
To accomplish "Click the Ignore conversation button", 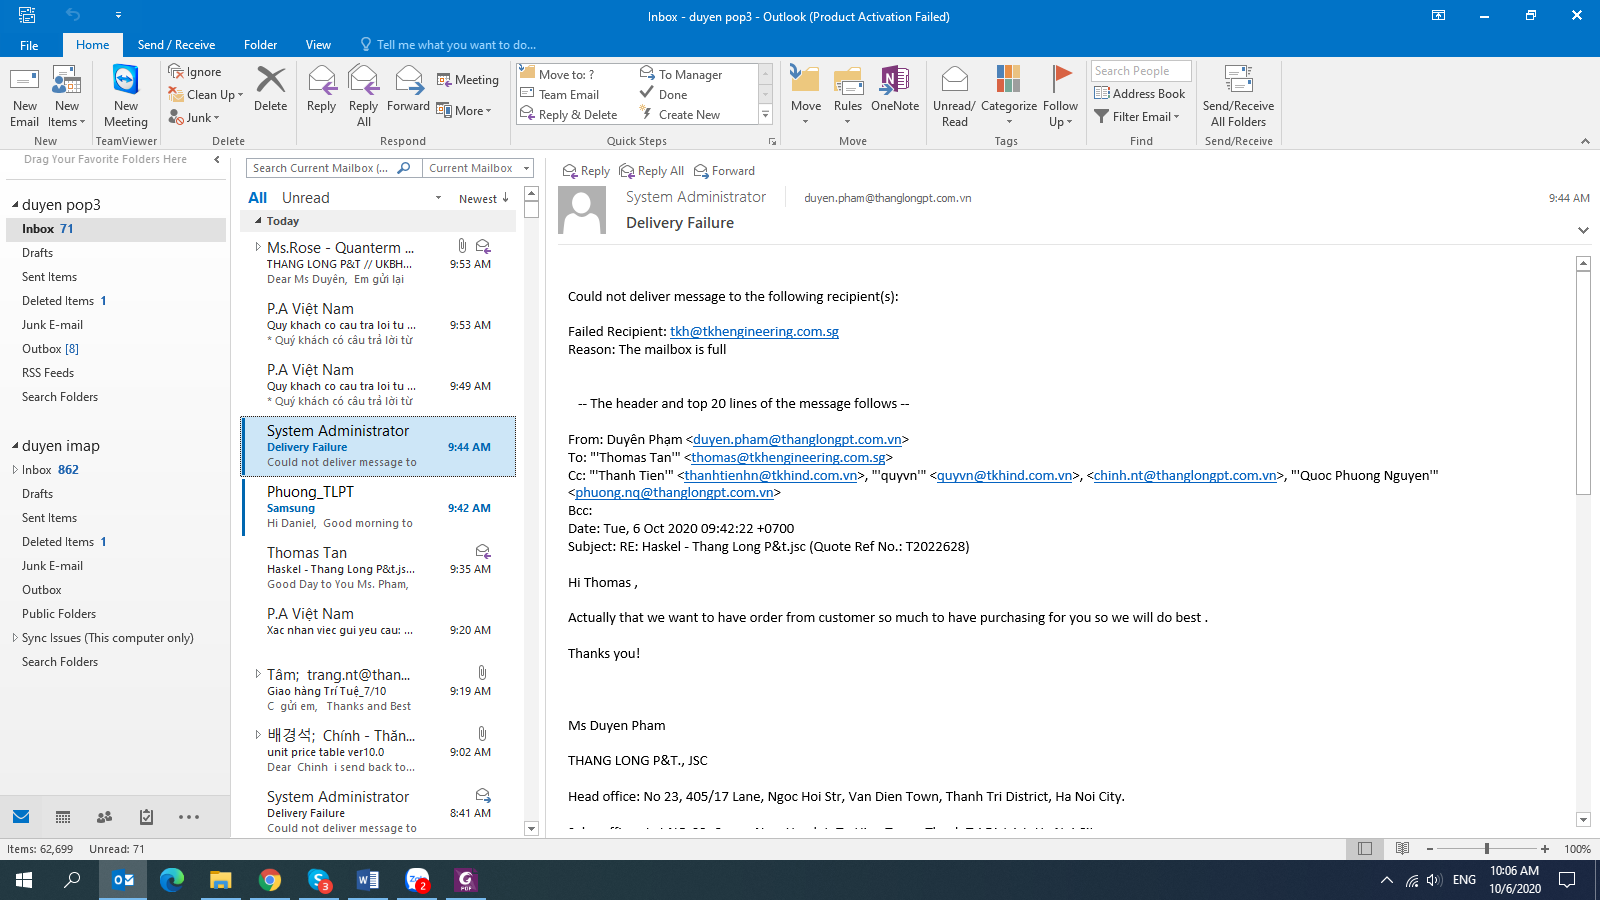I will tap(195, 72).
